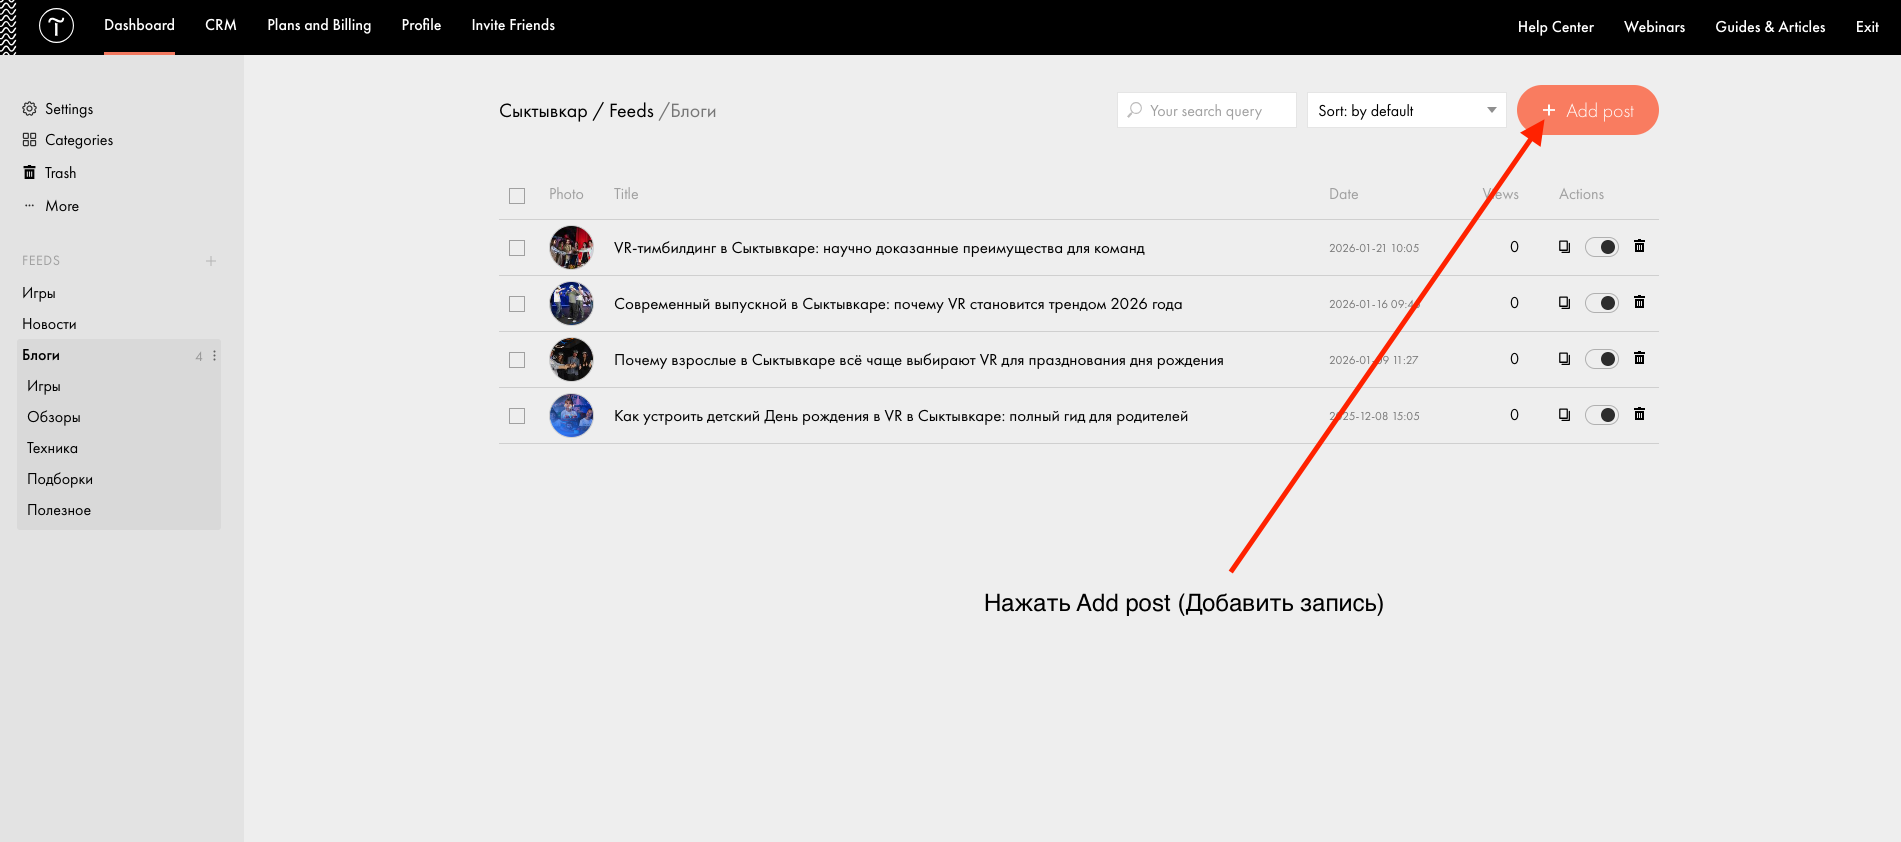Delete the Как устроить детский День рождения post

click(1639, 414)
